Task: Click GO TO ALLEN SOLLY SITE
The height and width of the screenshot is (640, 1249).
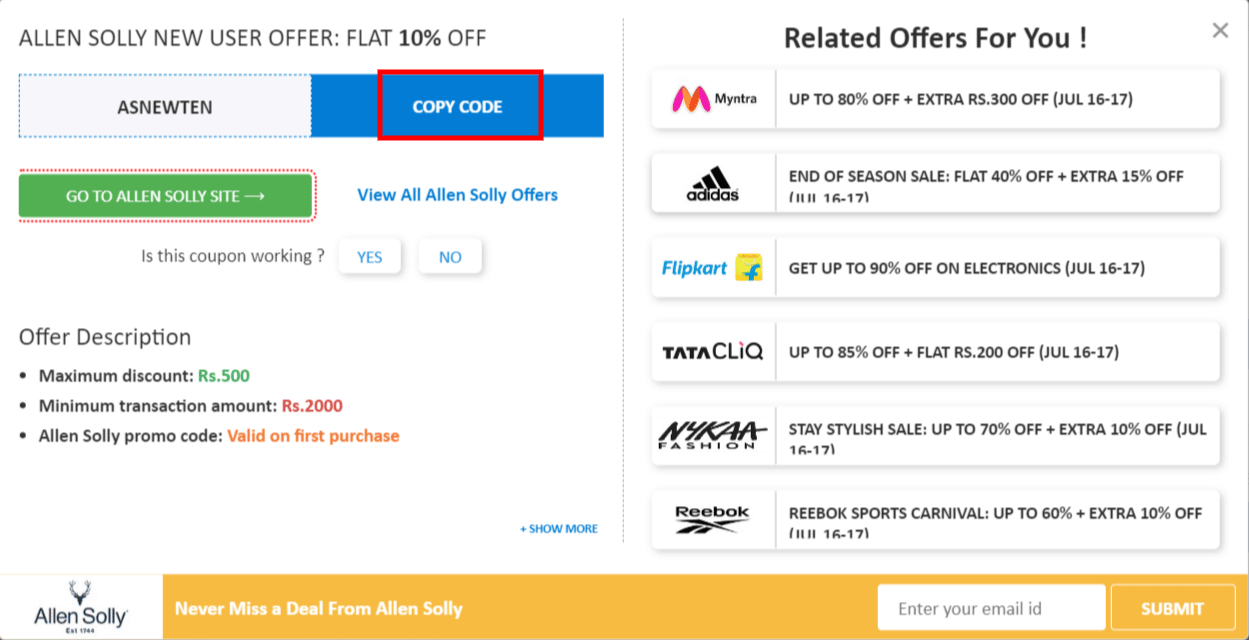Action: 165,195
